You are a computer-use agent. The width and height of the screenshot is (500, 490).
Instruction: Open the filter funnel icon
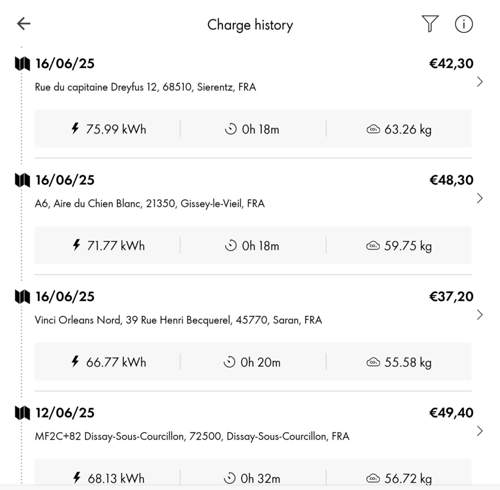(x=430, y=24)
